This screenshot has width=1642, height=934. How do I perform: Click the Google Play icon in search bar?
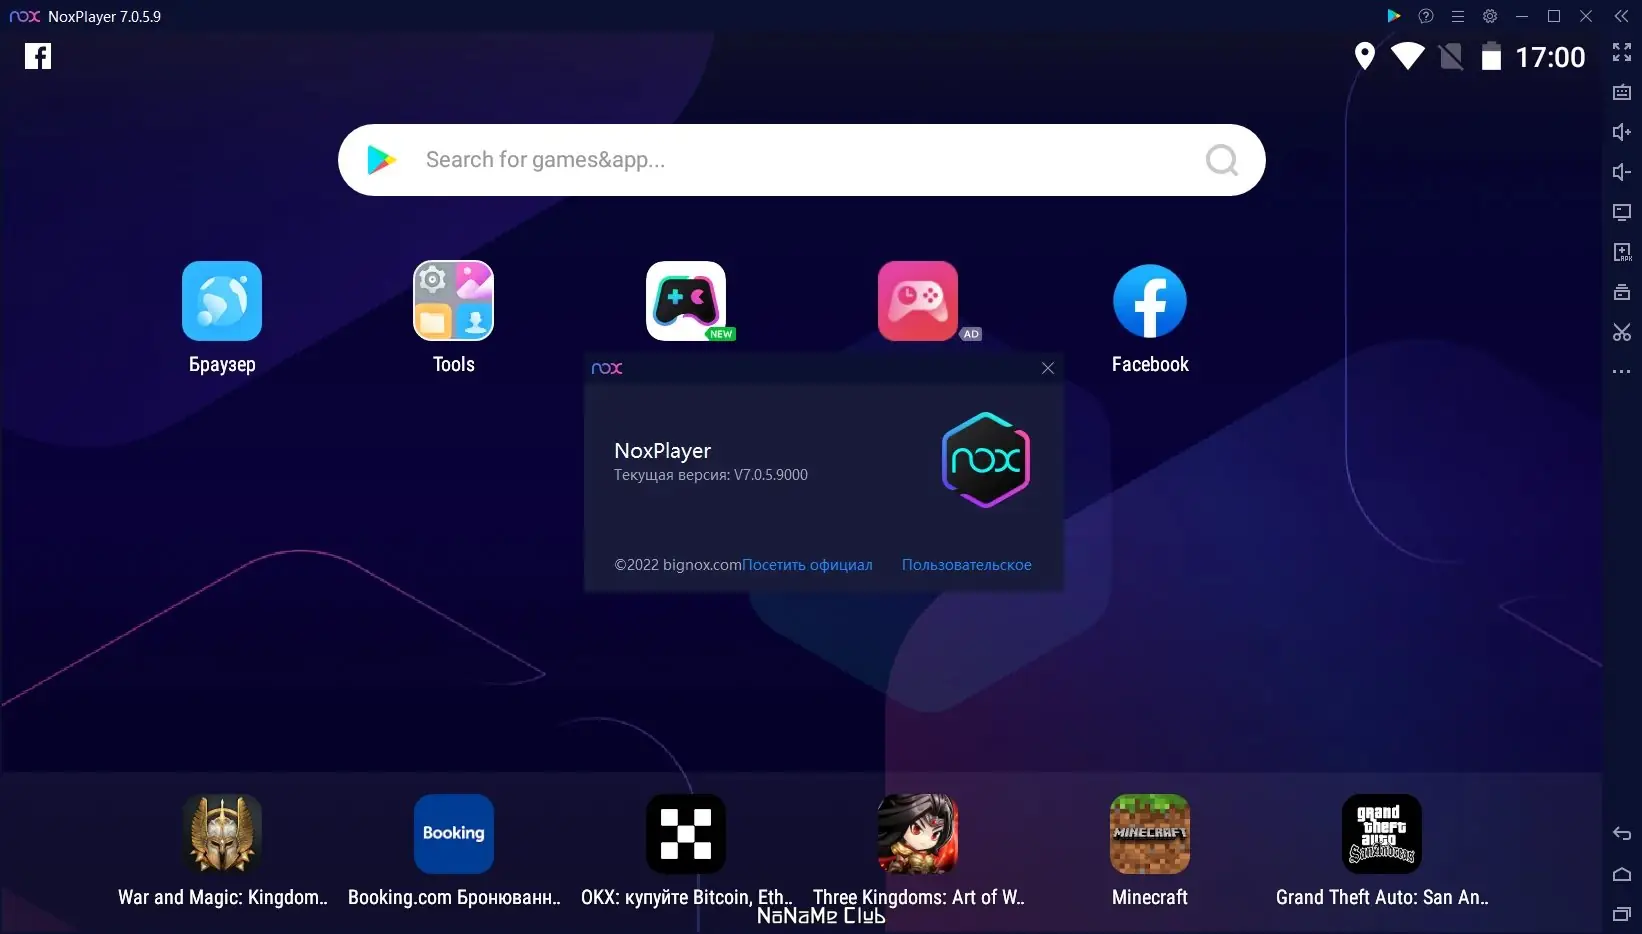click(381, 160)
